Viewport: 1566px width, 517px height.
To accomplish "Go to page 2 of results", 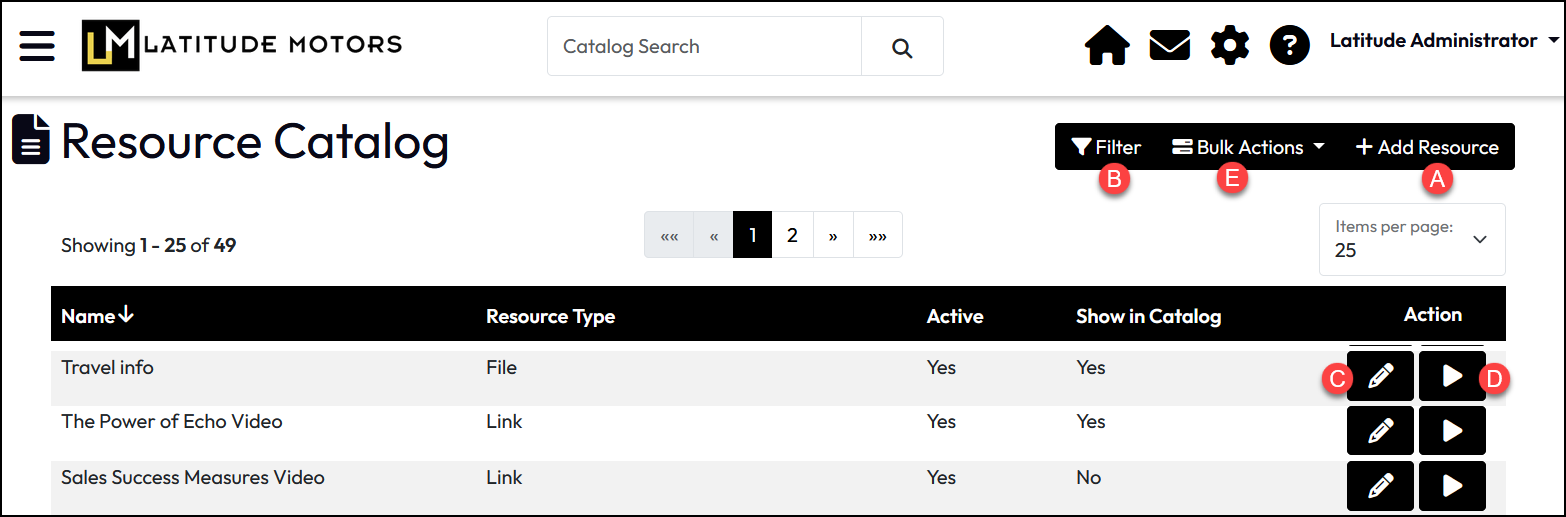I will (x=792, y=235).
